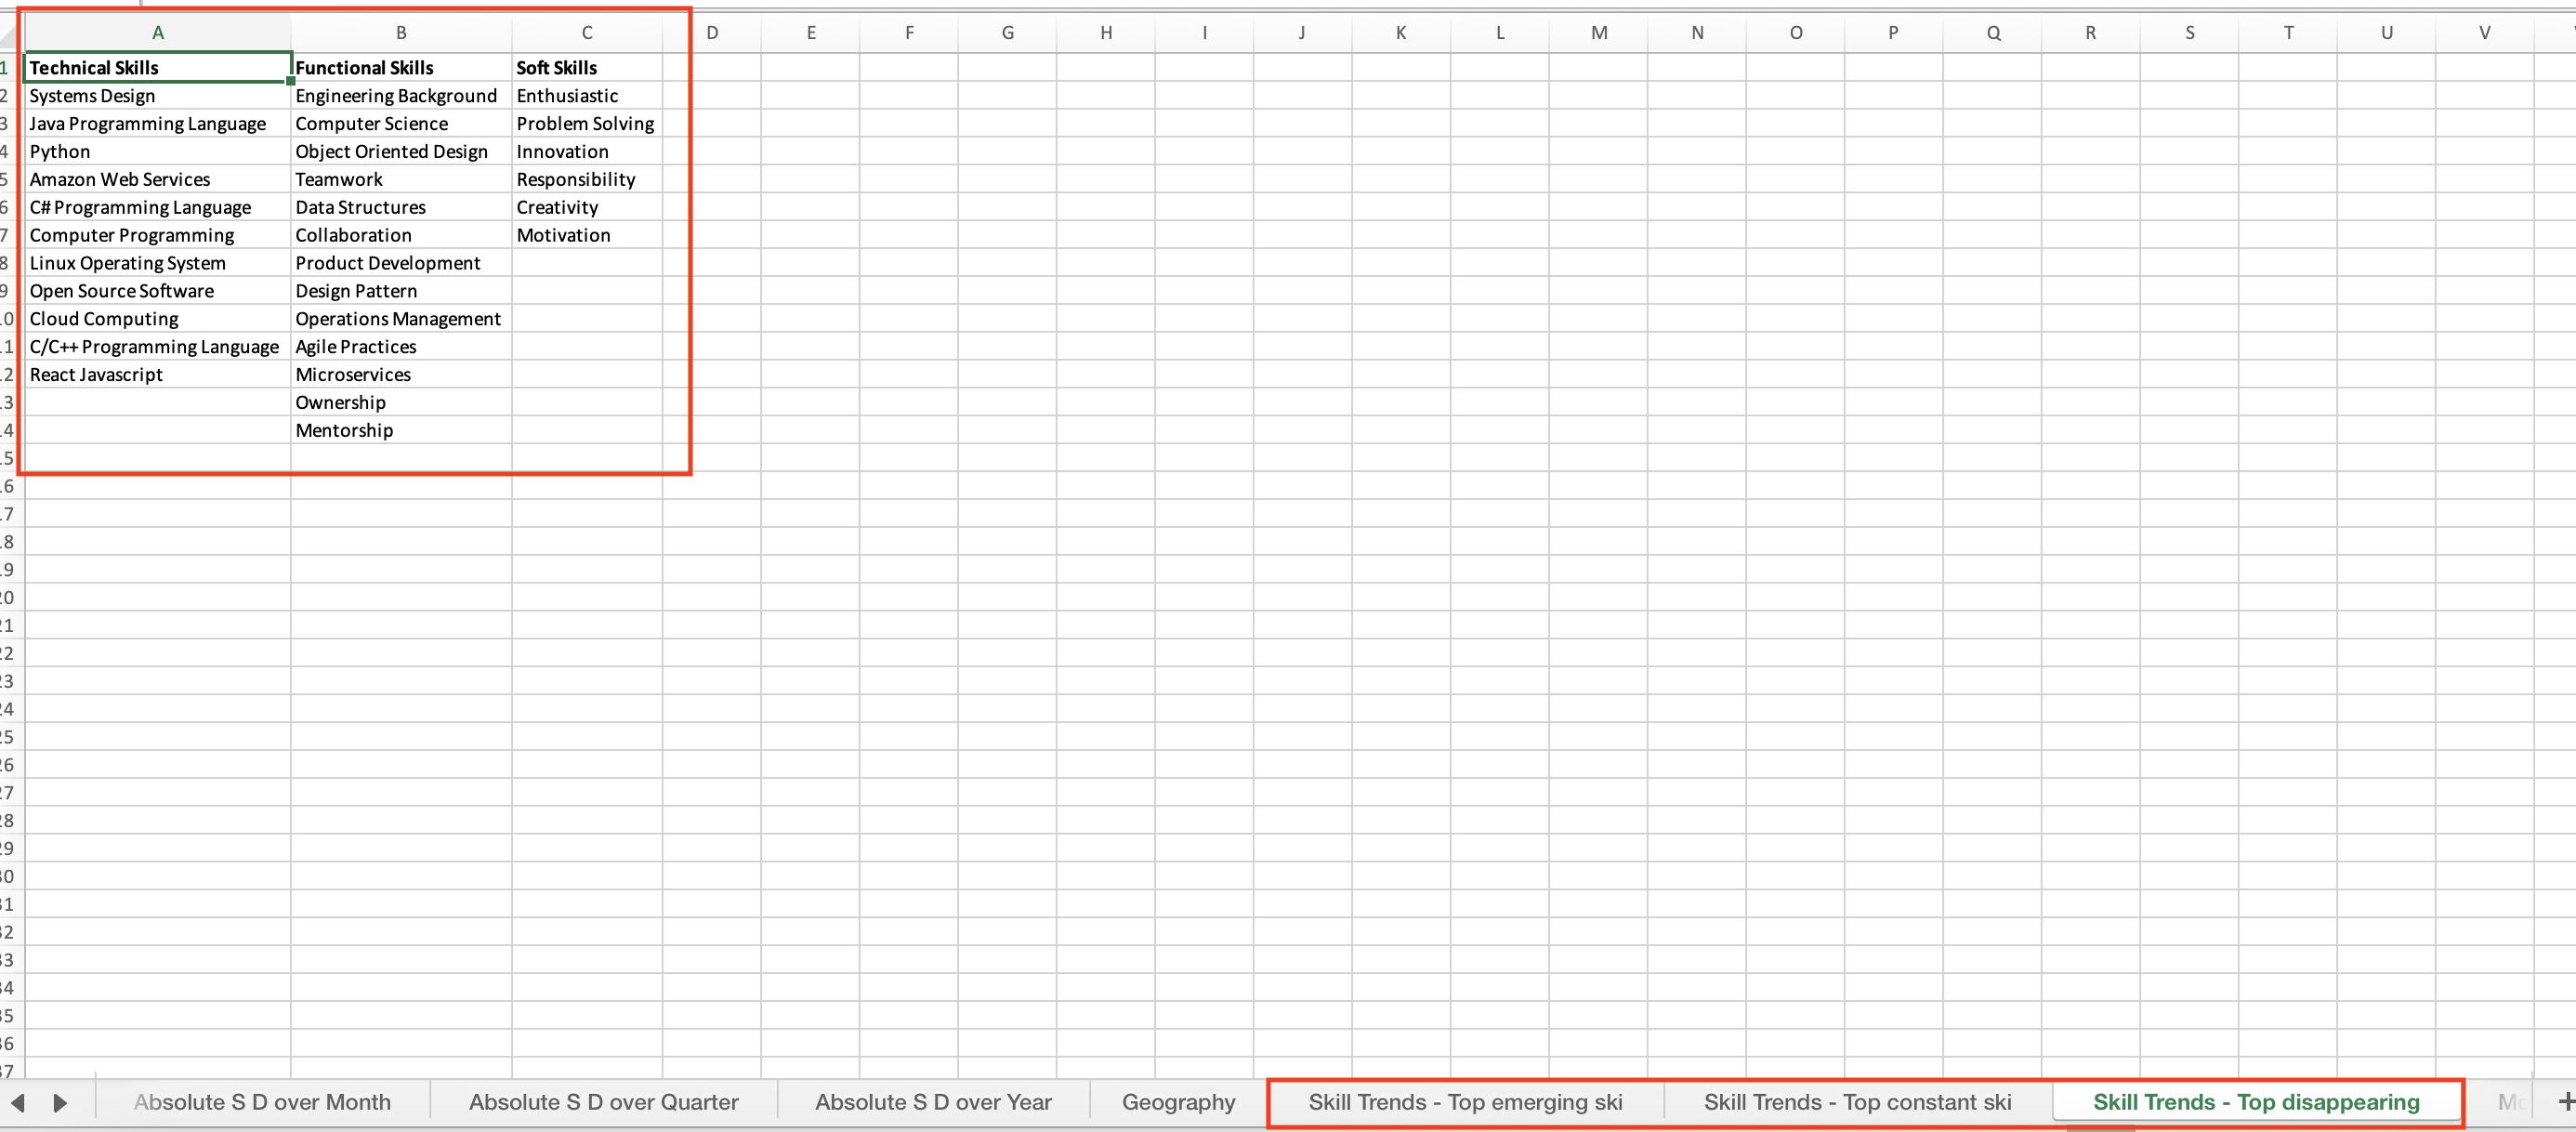This screenshot has height=1132, width=2576.
Task: Switch to the Geography sheet tab
Action: tap(1178, 1102)
